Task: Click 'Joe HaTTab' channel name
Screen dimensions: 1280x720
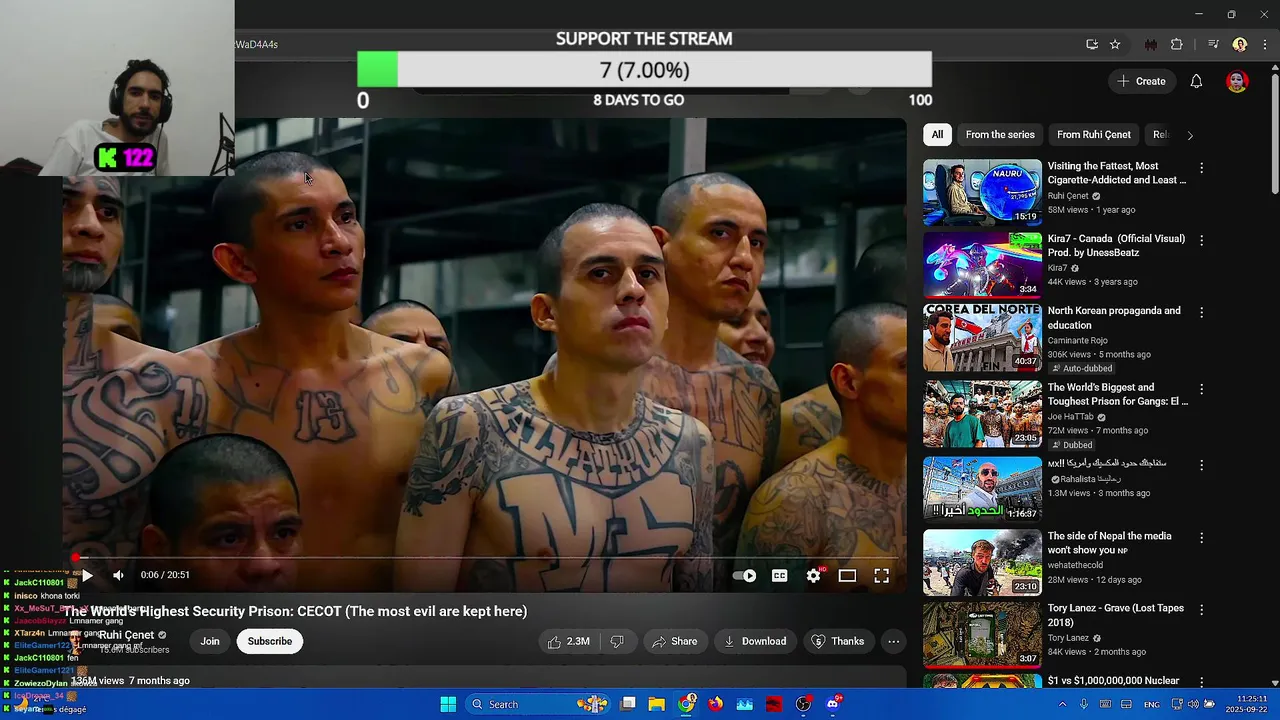Action: pyautogui.click(x=1071, y=417)
